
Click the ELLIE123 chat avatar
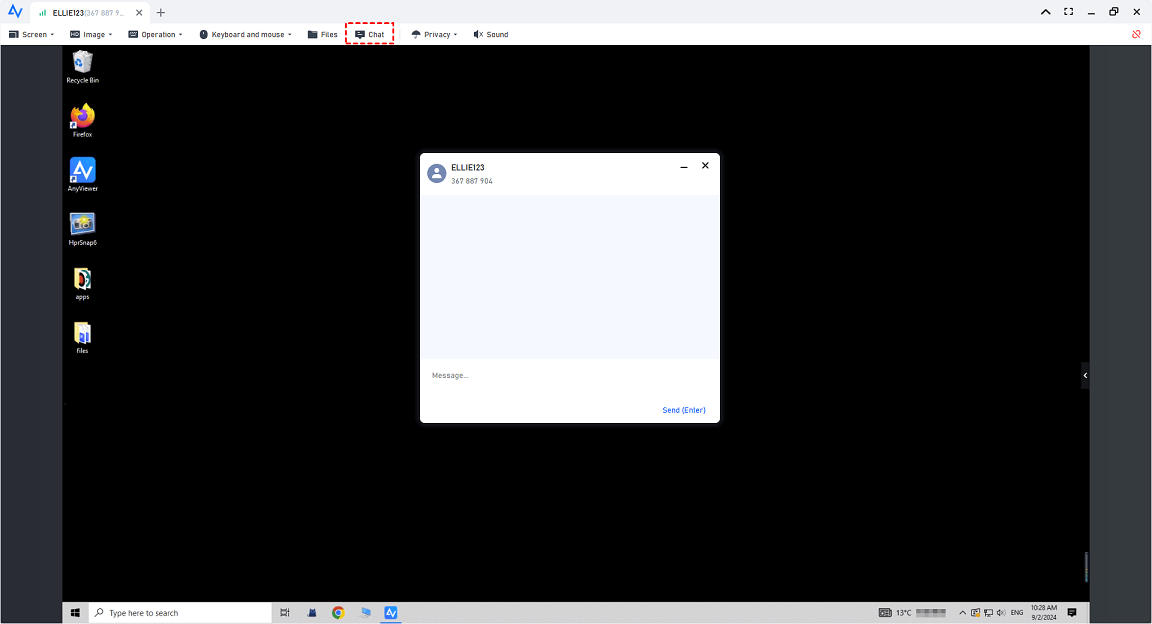436,173
